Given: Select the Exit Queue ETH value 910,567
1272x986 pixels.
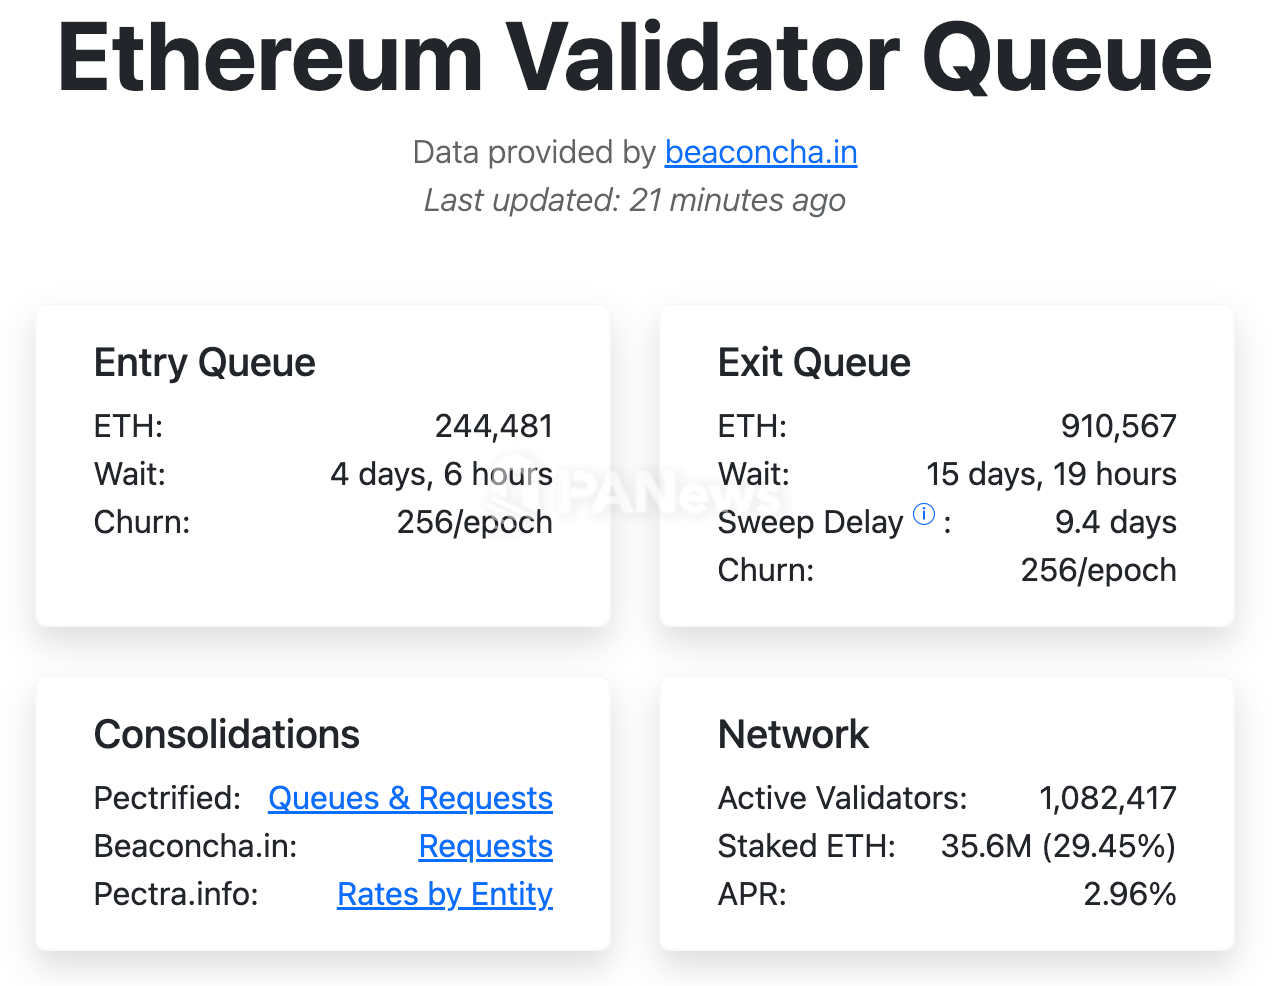Looking at the screenshot, I should point(1118,426).
